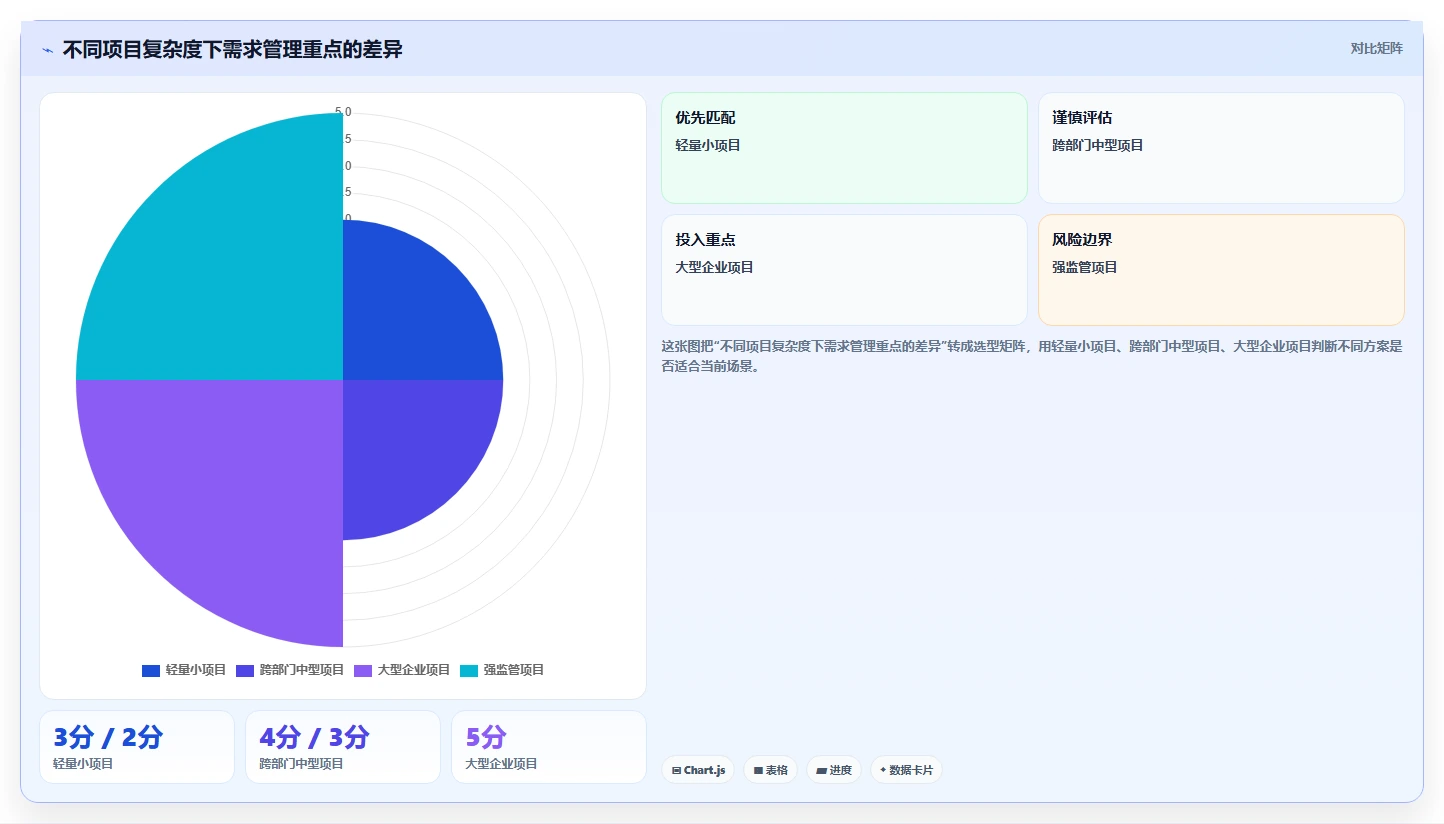The width and height of the screenshot is (1444, 824).
Task: Open the 投入重点 matrix card
Action: [844, 270]
